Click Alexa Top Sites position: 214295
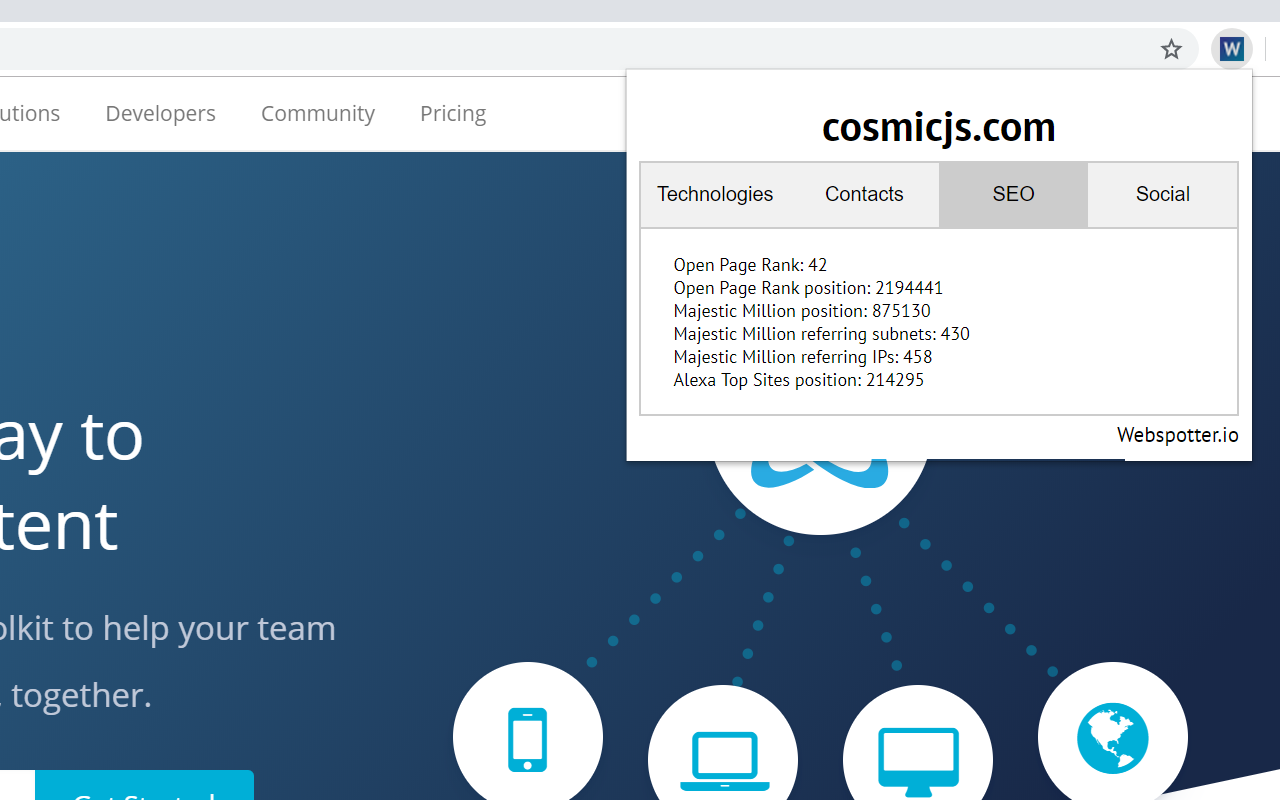The image size is (1280, 800). (x=798, y=380)
